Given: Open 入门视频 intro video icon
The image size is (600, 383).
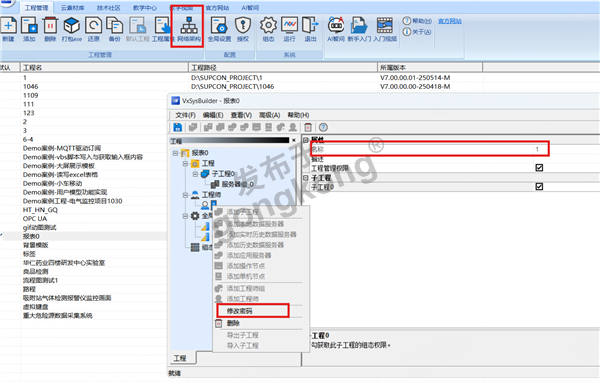Looking at the screenshot, I should tap(385, 26).
